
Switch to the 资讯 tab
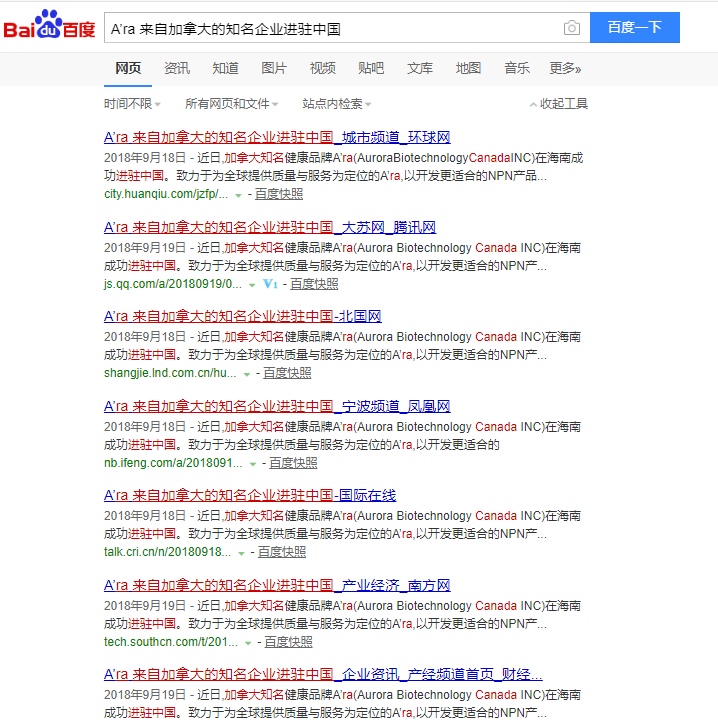pyautogui.click(x=177, y=68)
